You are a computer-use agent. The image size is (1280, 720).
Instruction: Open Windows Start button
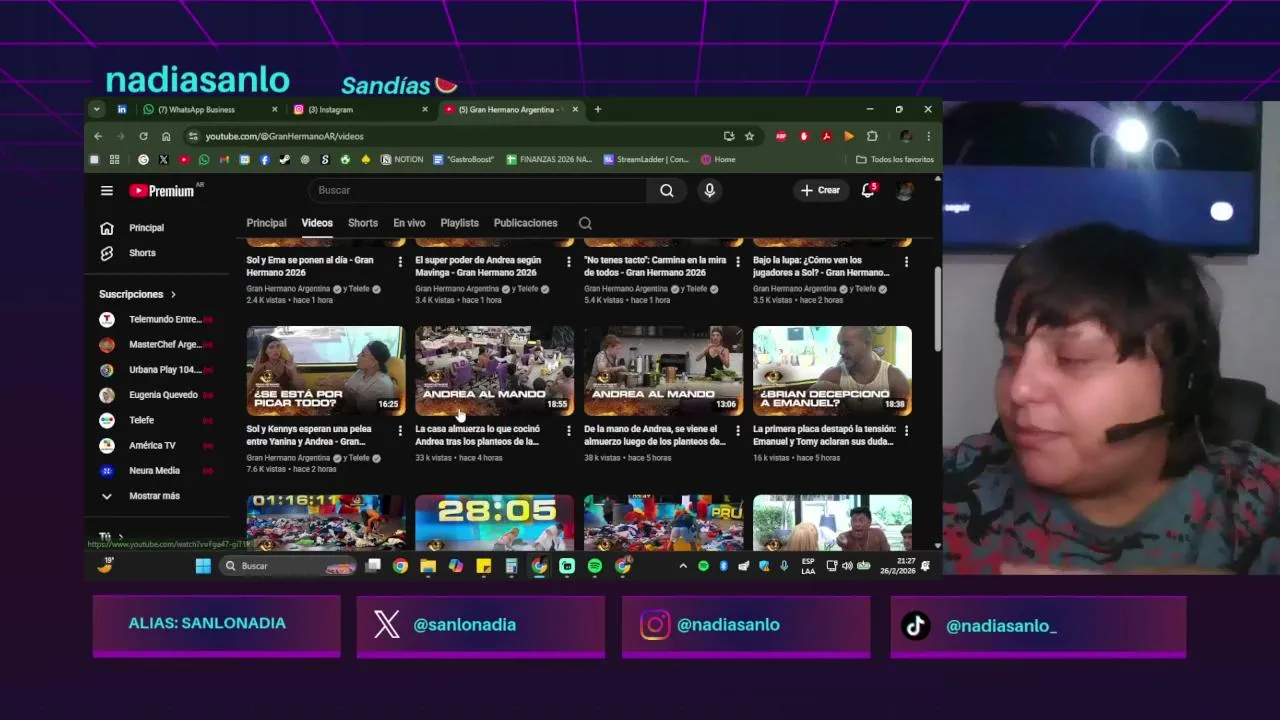(203, 566)
